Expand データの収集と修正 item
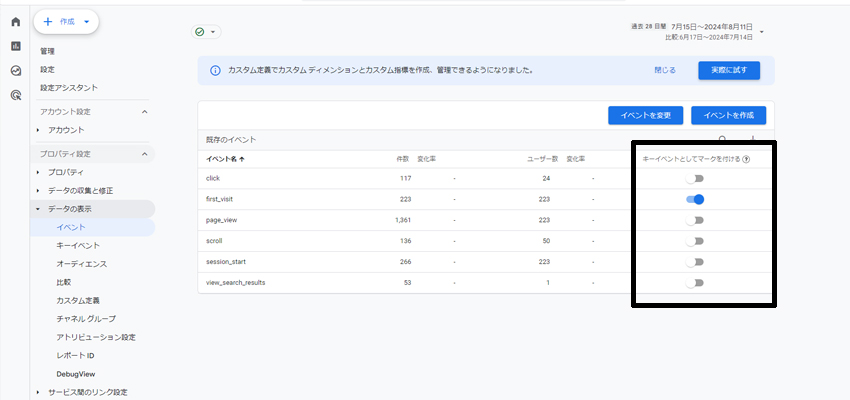This screenshot has width=850, height=400. click(38, 191)
